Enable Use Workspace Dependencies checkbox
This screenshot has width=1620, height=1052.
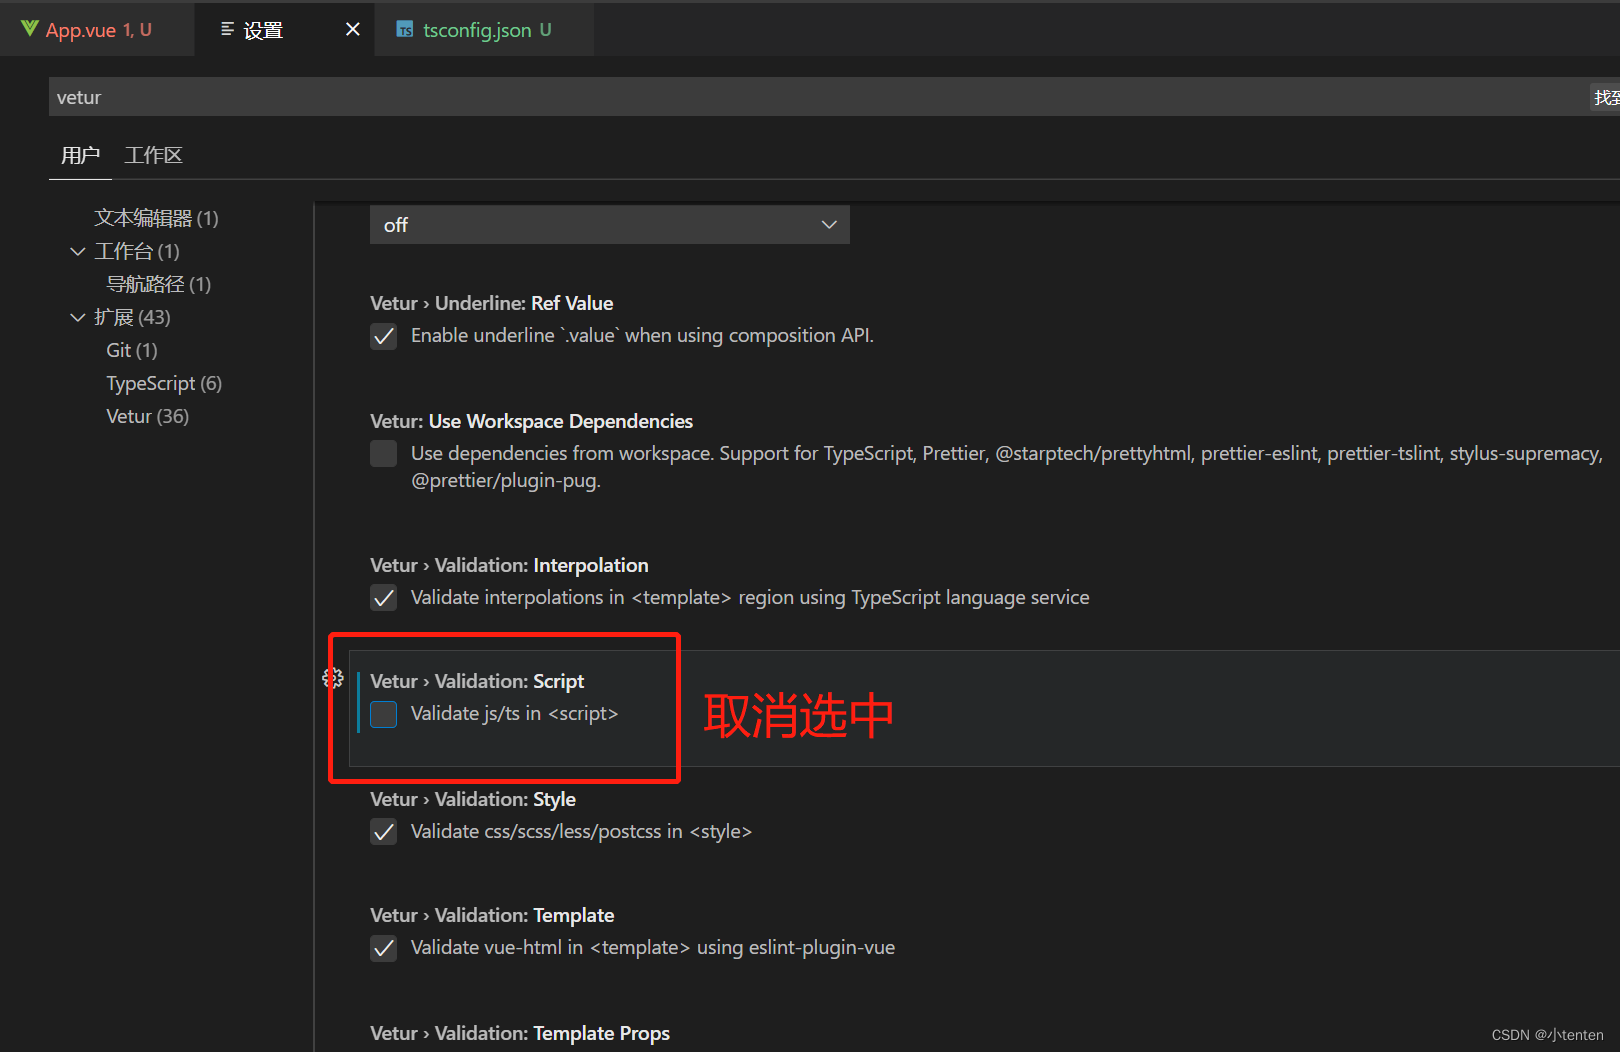click(x=384, y=454)
